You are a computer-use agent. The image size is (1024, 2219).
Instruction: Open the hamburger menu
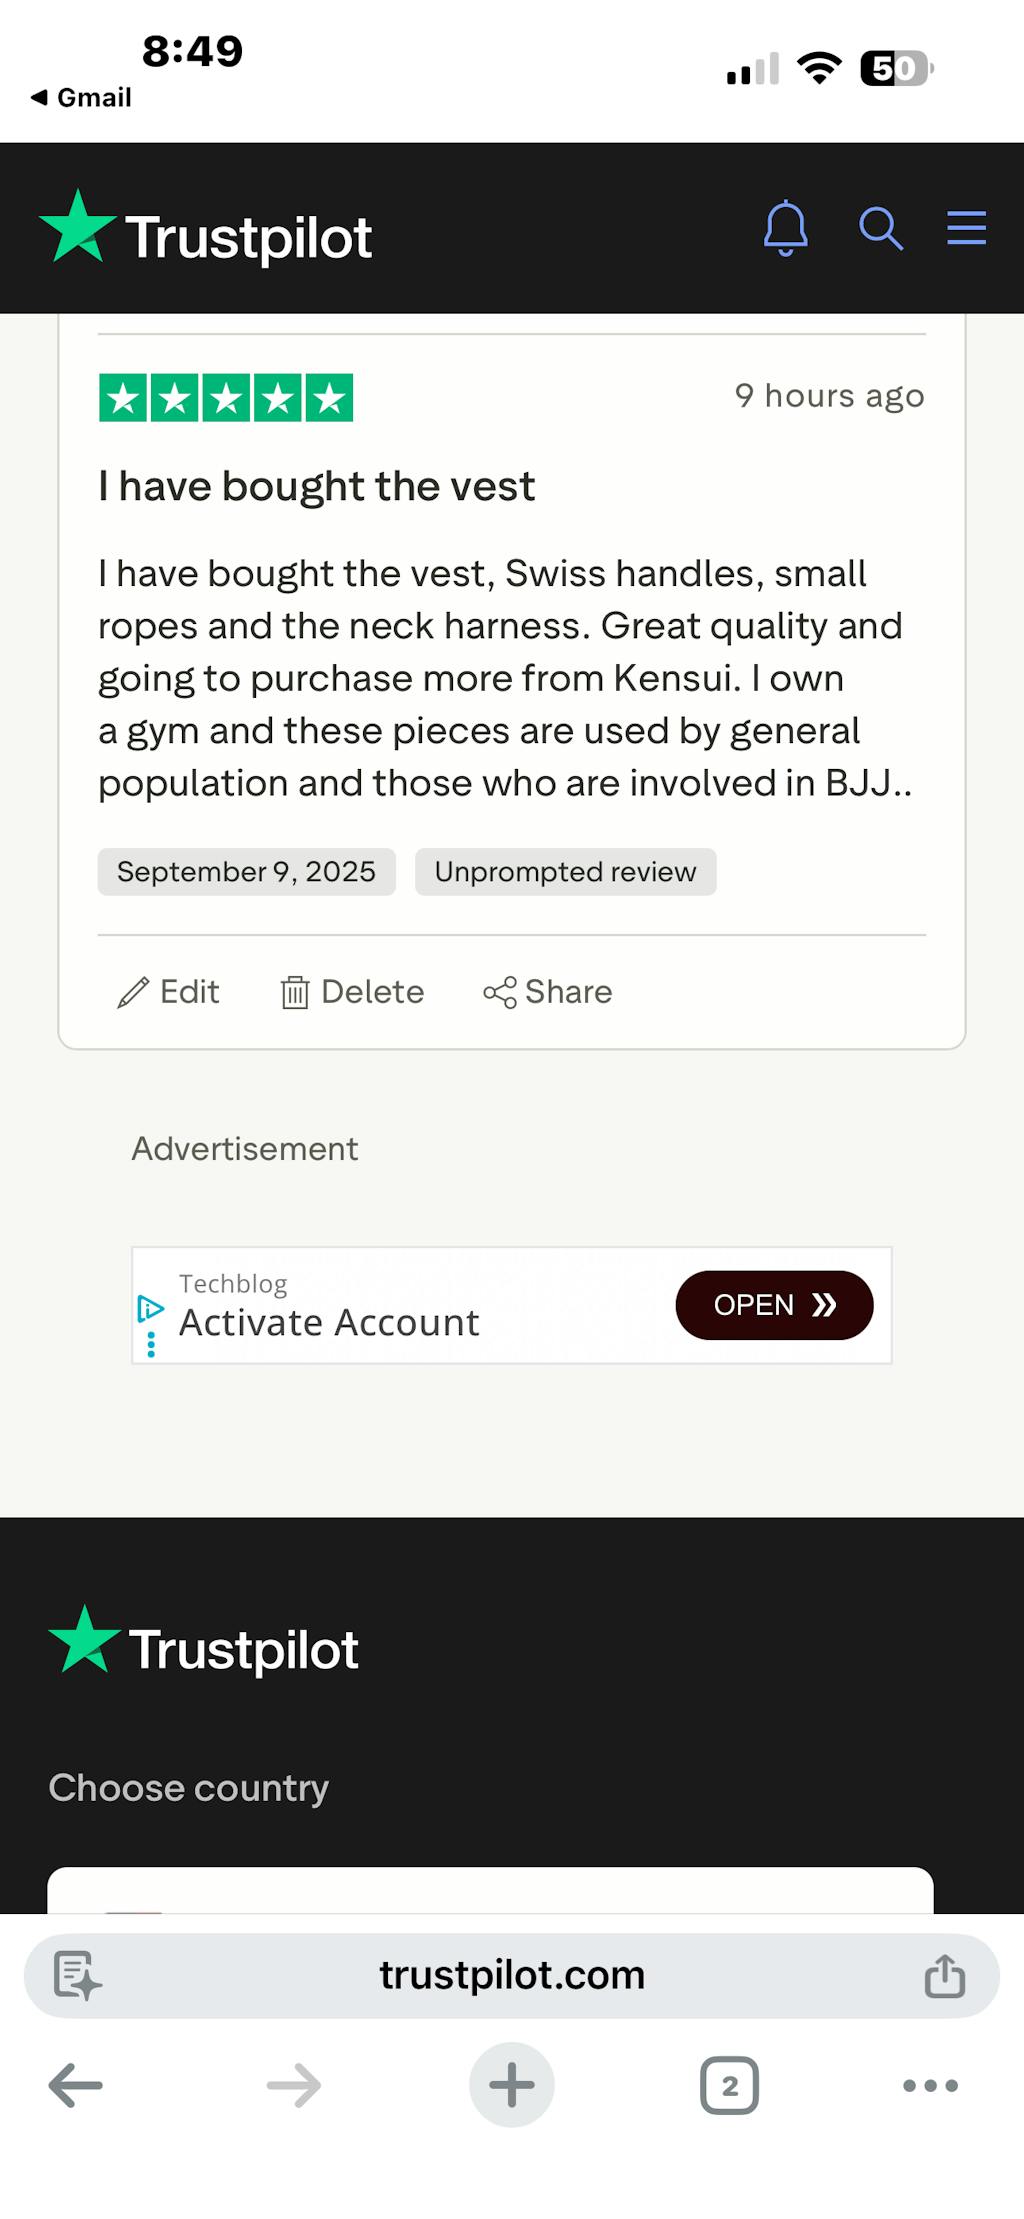tap(966, 228)
